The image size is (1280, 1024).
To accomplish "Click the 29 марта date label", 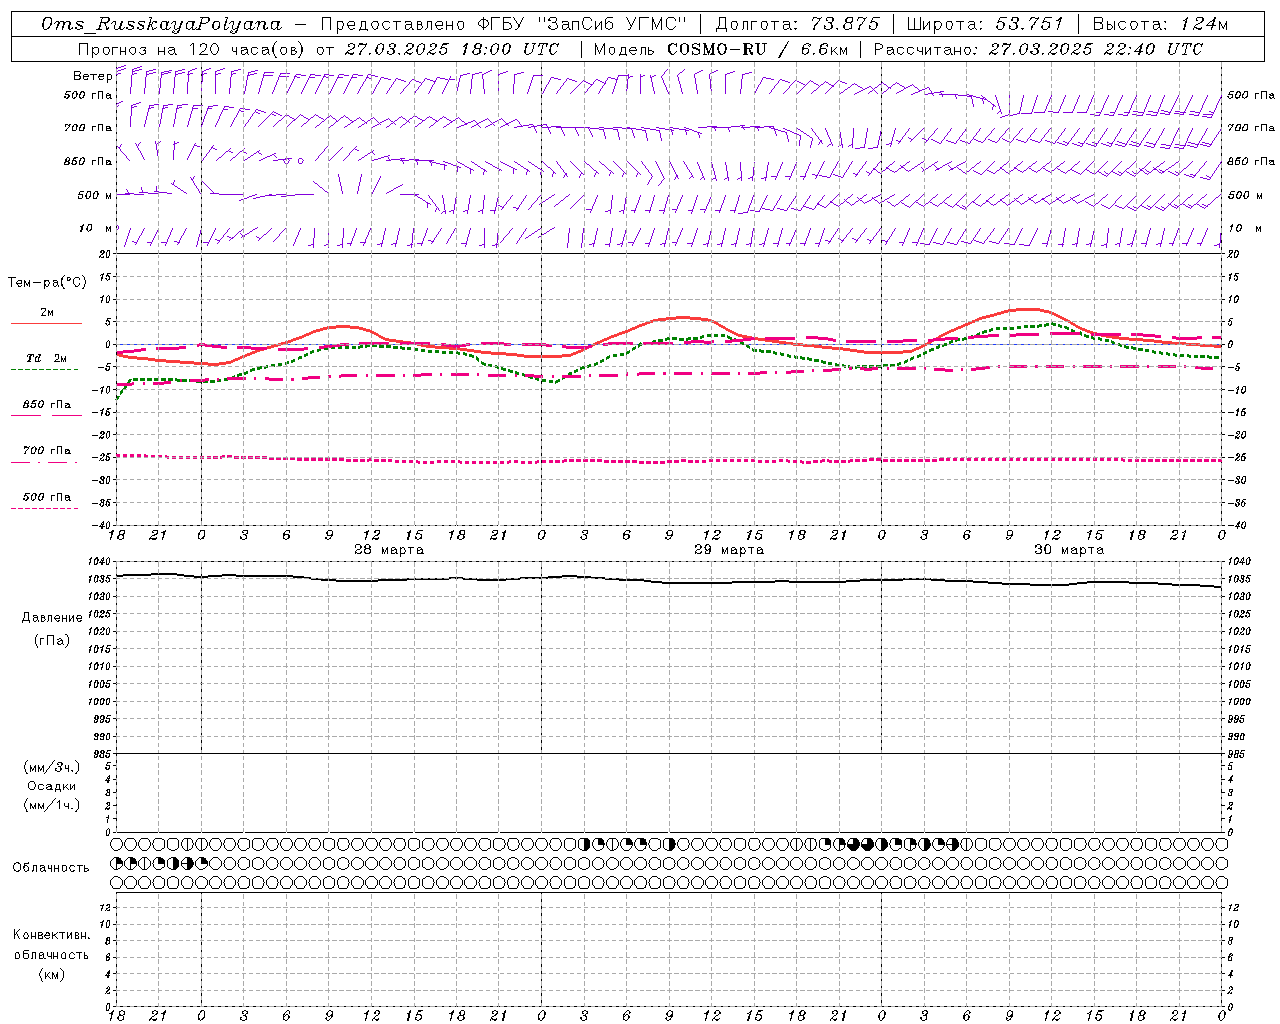I will pyautogui.click(x=729, y=549).
